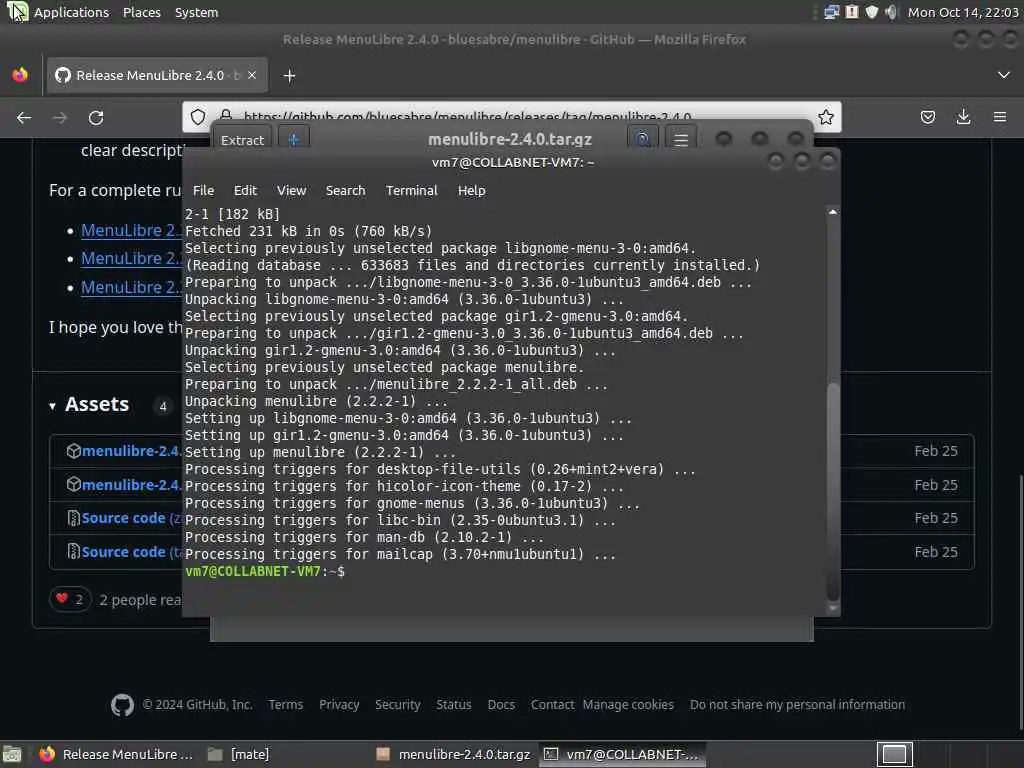Click the show desktop taskbar icon
This screenshot has width=1024, height=768.
[12, 754]
